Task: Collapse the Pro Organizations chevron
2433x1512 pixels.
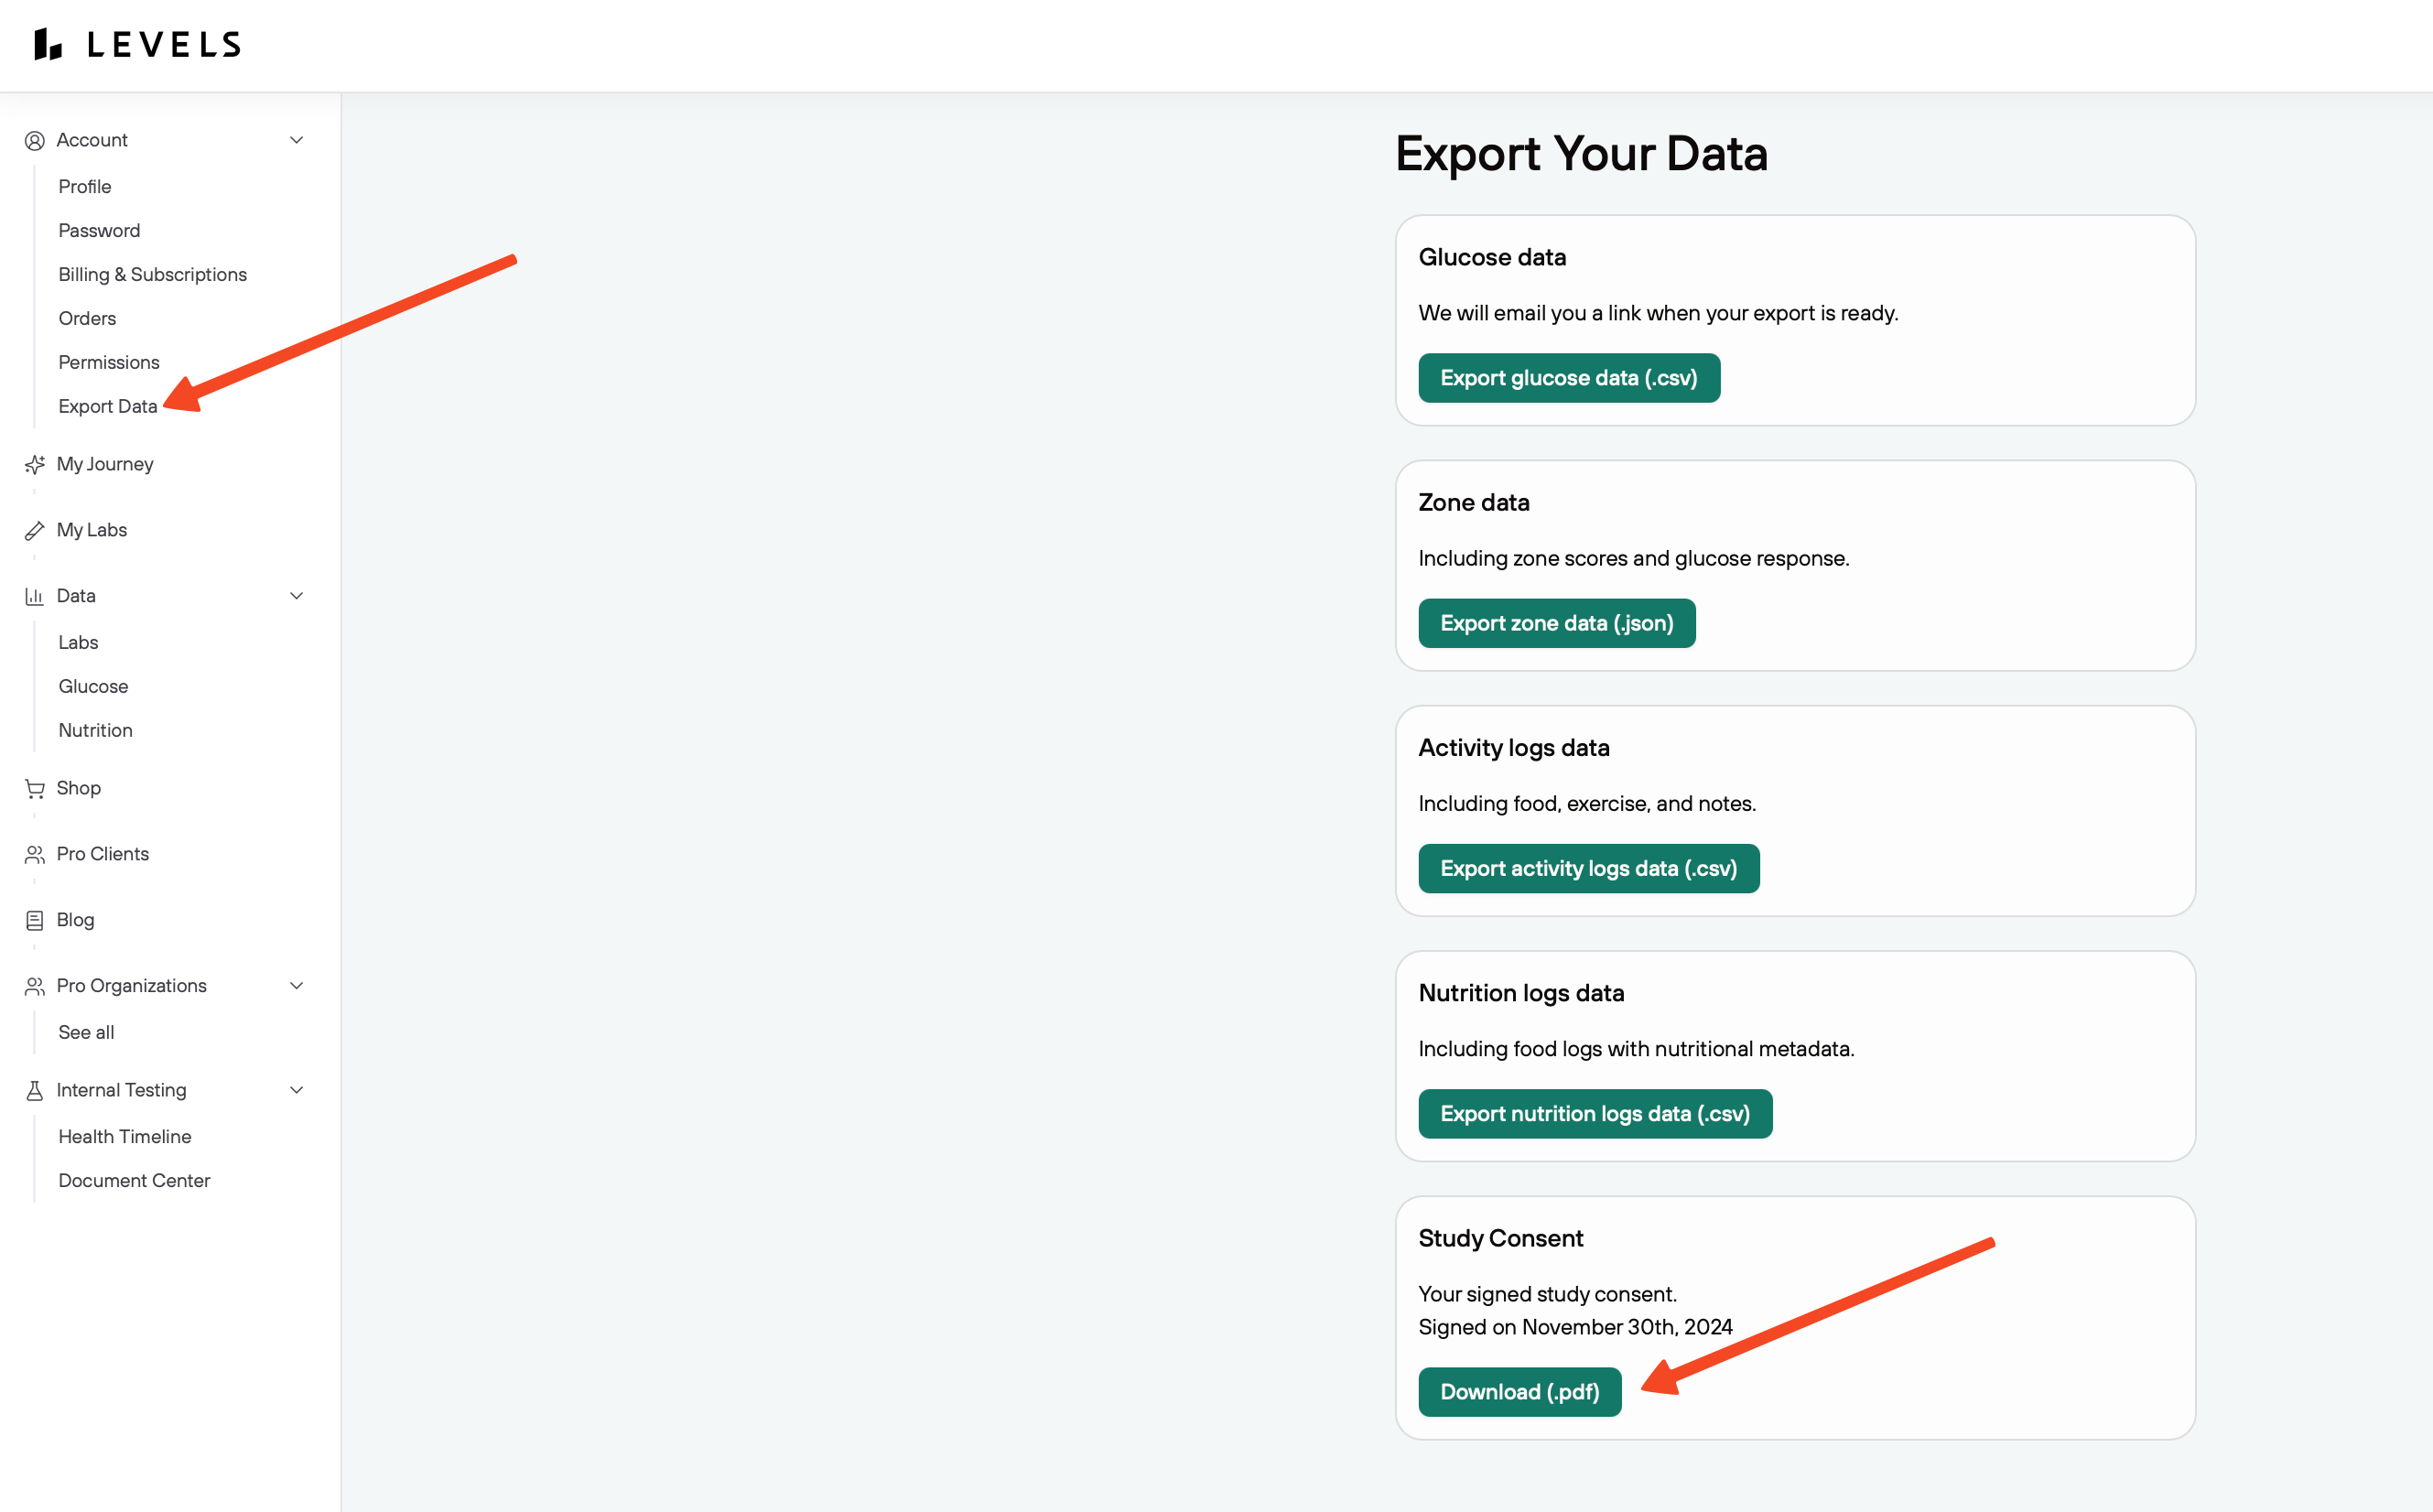Action: point(297,986)
